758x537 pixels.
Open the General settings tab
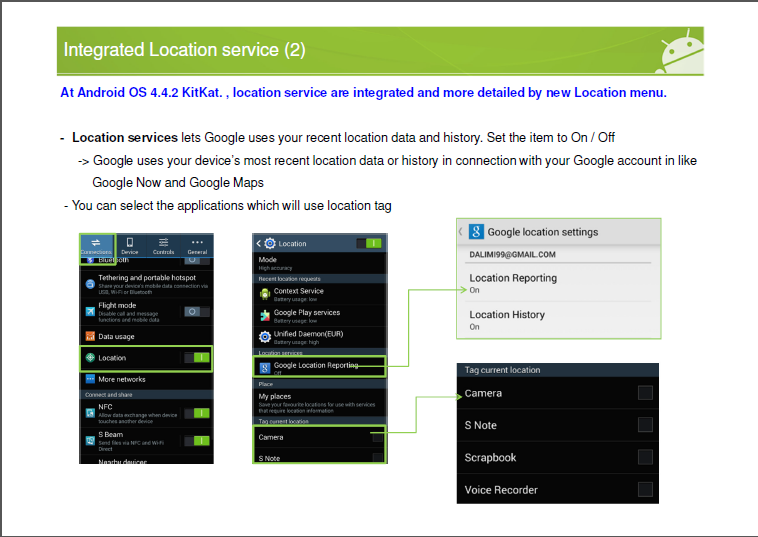click(197, 246)
